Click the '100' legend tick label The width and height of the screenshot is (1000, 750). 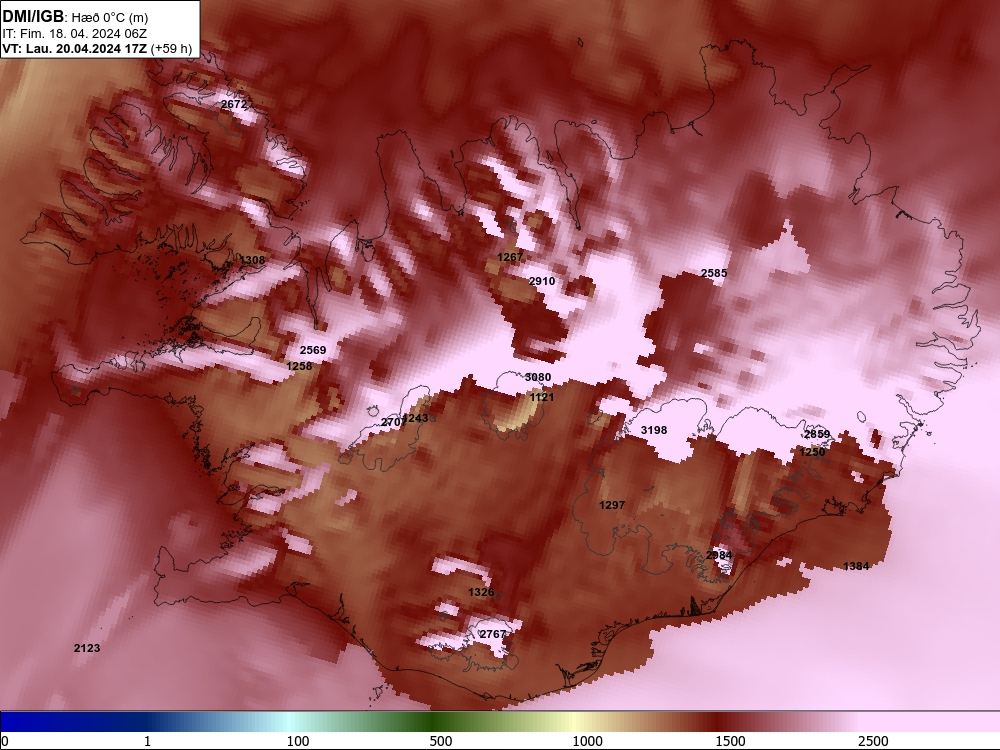[298, 741]
